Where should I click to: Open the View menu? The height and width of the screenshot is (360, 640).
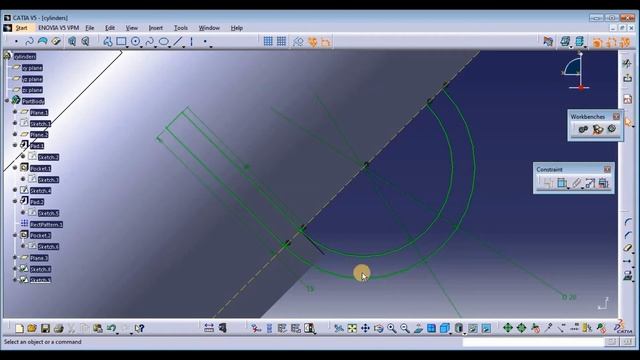(131, 28)
